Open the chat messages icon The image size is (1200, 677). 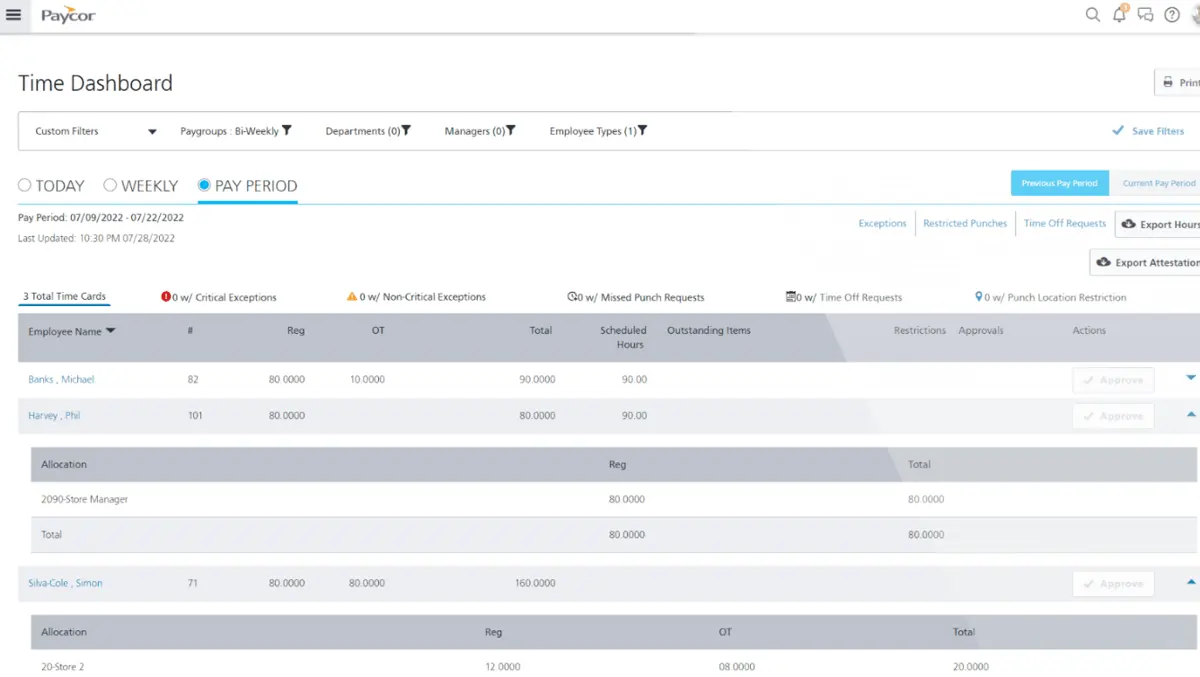[1146, 15]
